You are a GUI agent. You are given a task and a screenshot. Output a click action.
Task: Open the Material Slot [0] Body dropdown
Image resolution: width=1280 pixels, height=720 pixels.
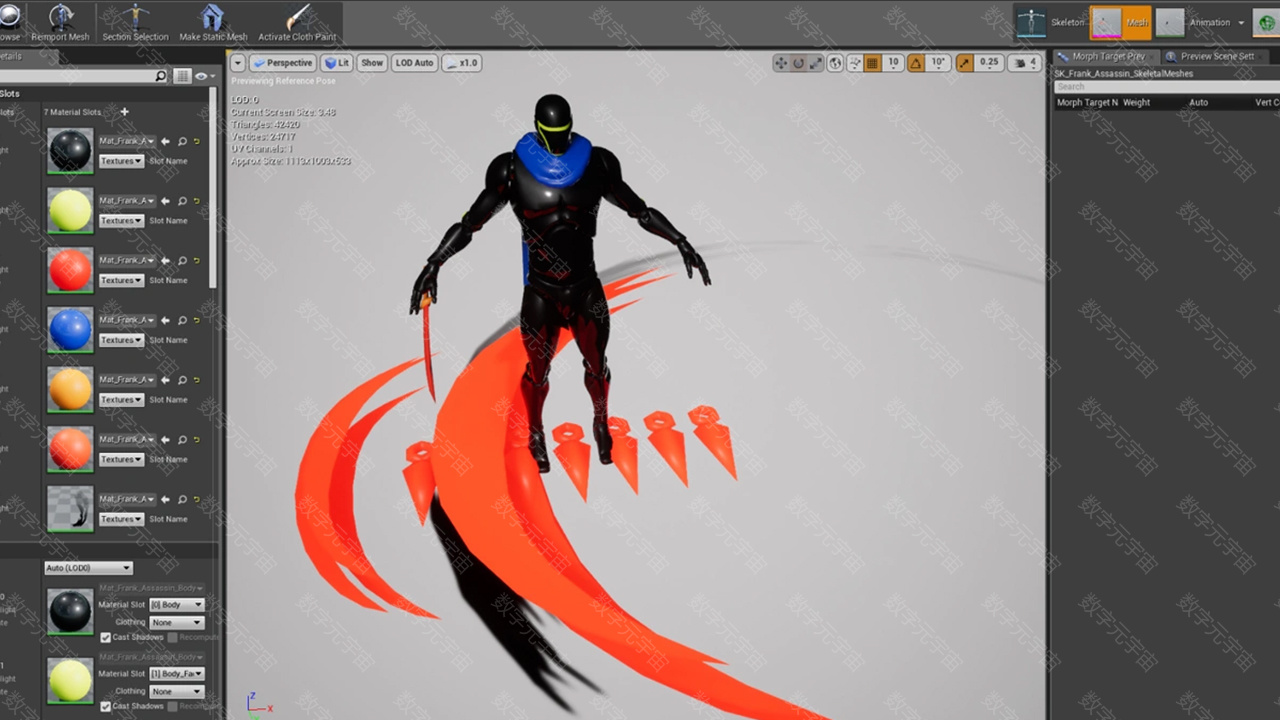(x=176, y=605)
